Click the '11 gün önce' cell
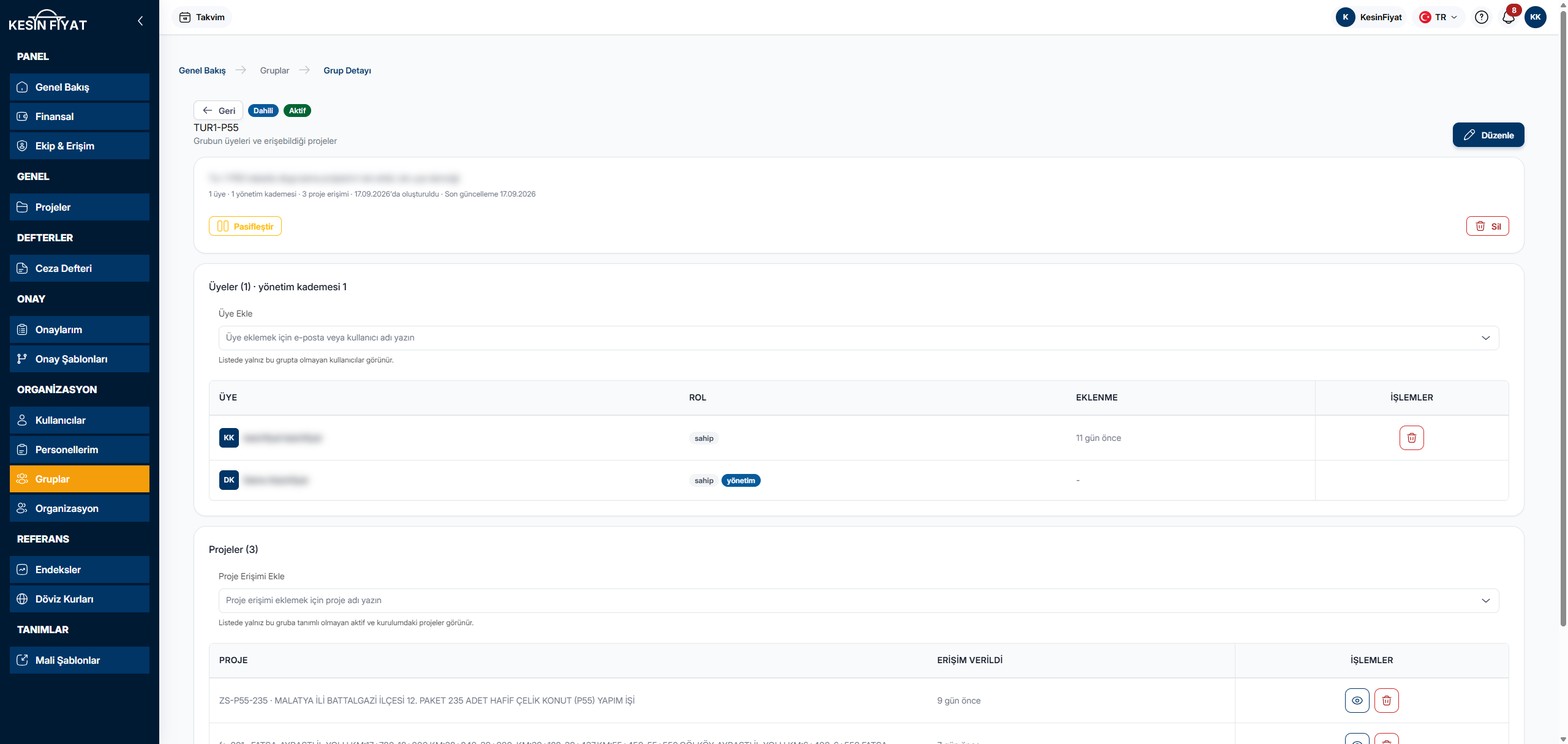Screen dimensions: 1568x744 click(1098, 438)
